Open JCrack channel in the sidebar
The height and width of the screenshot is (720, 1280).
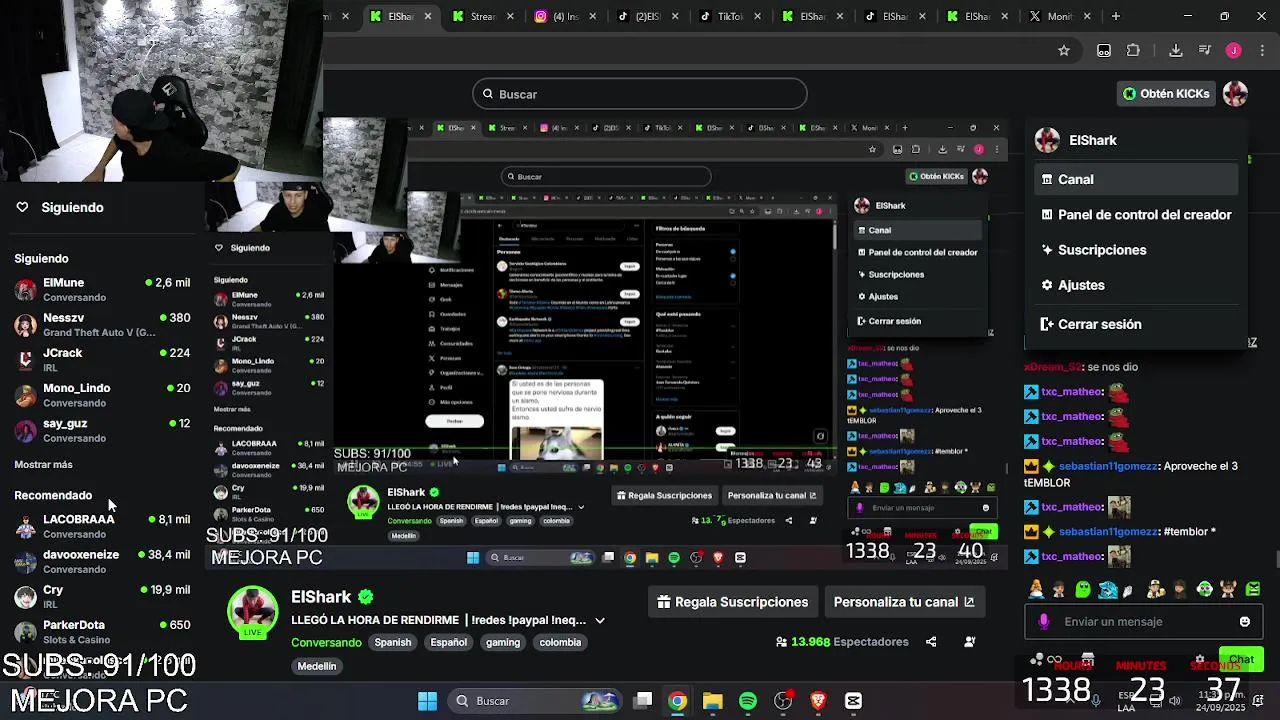[x=102, y=360]
